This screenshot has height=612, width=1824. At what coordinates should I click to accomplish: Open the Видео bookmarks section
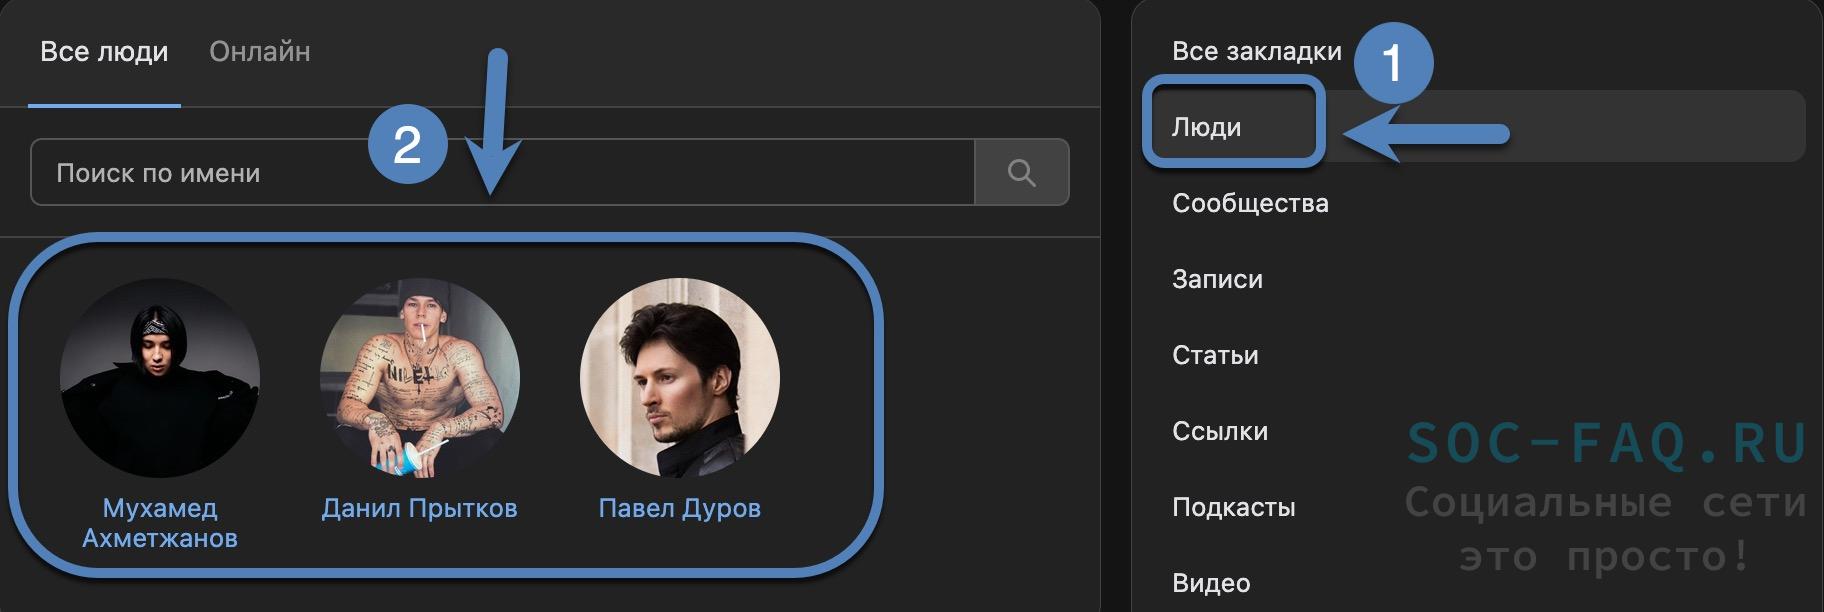(1211, 583)
